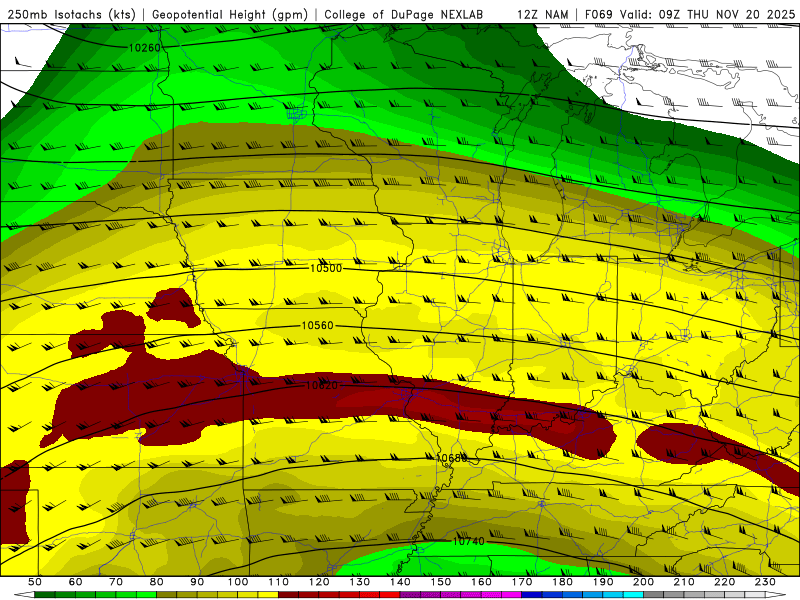Click the 190 tick label on color scale

pos(603,582)
